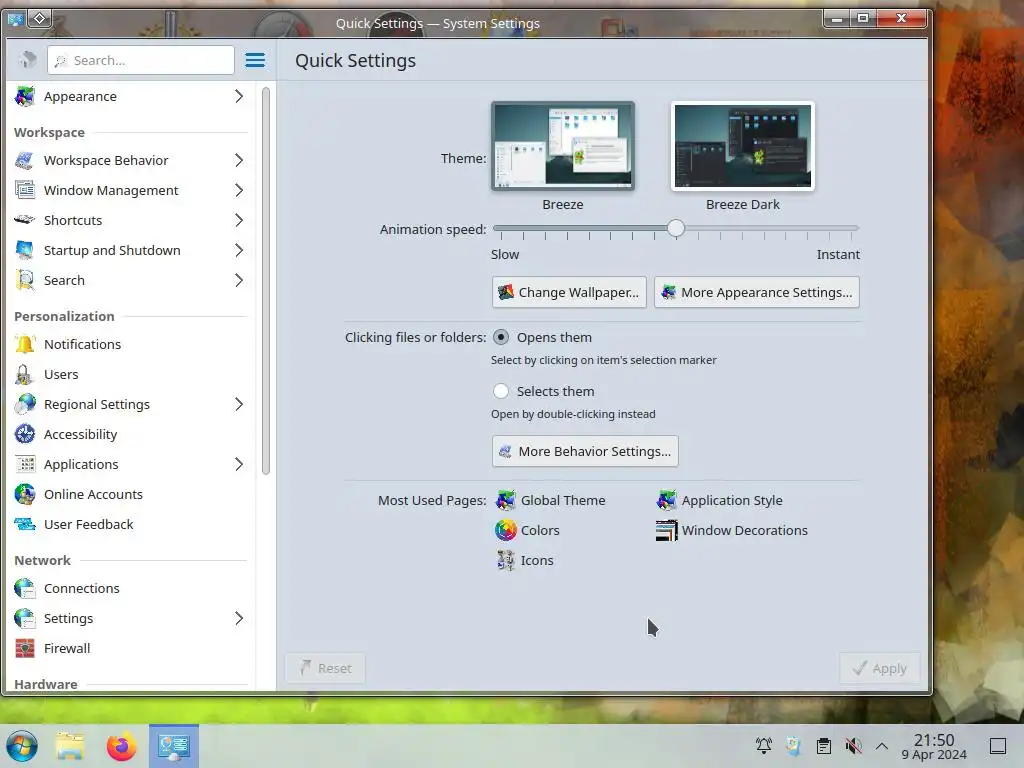Screen dimensions: 1024x768
Task: Expand Regional Settings submenu arrow
Action: [239, 404]
